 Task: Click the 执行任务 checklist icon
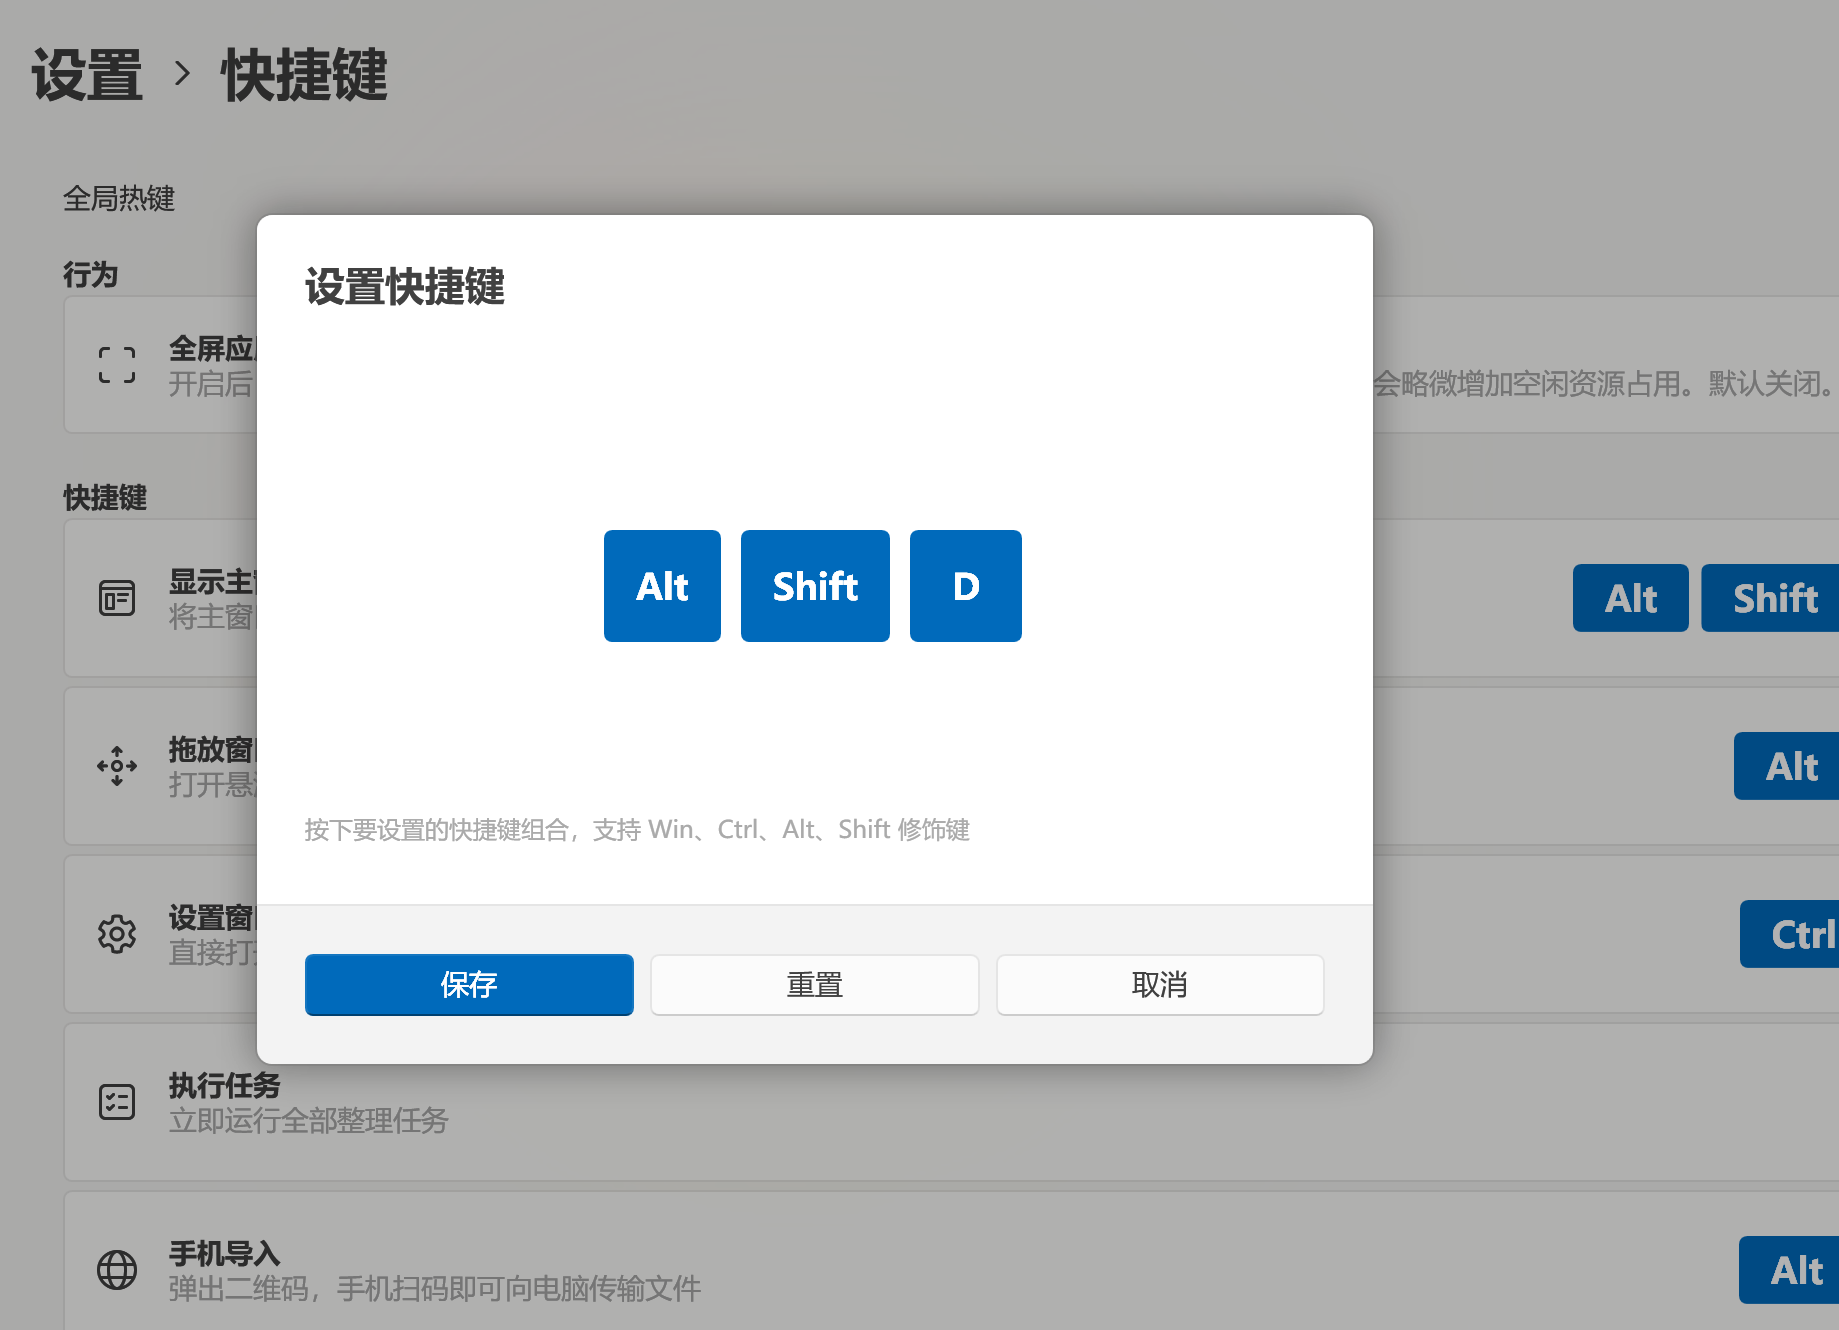pos(117,1102)
